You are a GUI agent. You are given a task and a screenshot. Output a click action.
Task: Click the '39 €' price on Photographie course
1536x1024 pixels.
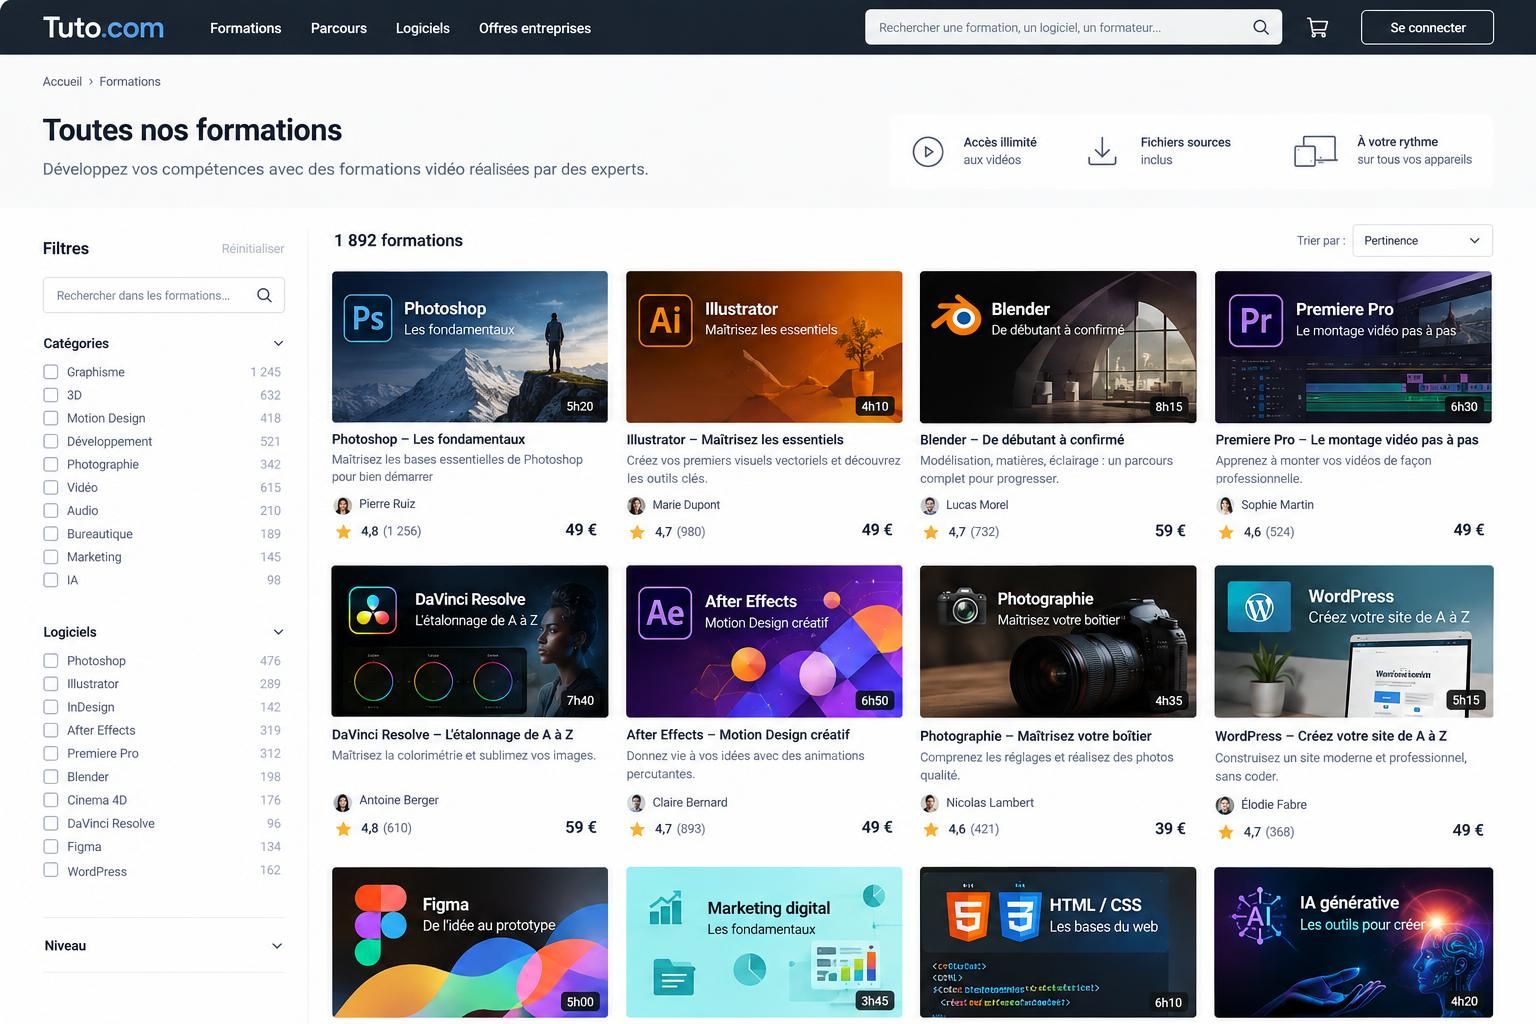click(x=1170, y=829)
